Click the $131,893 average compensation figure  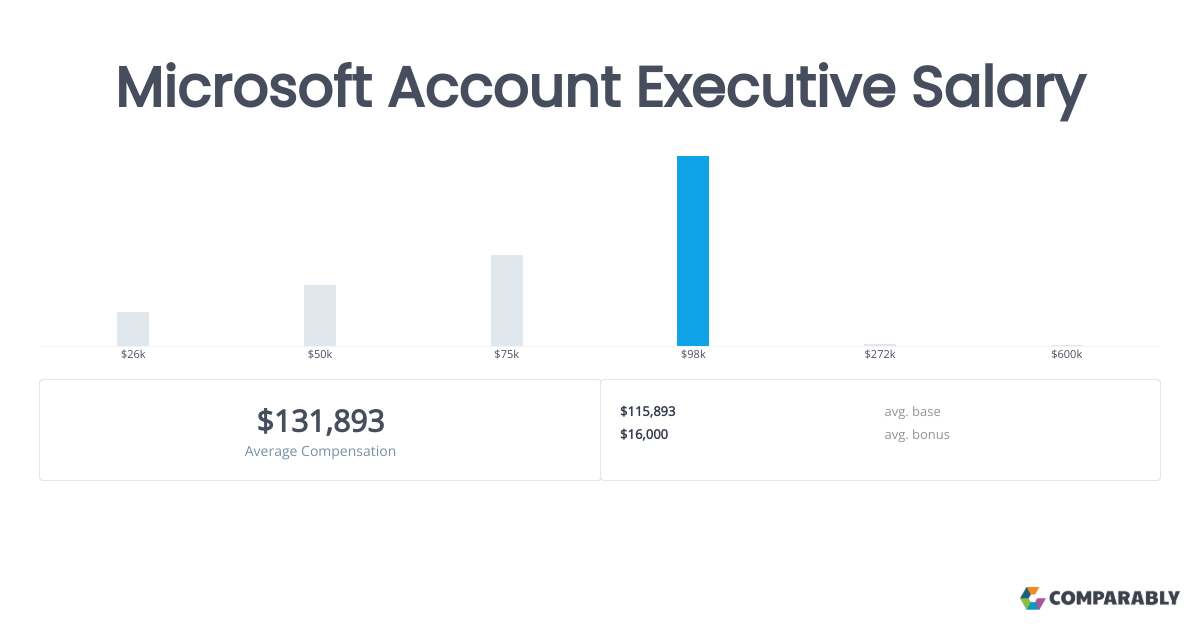(x=320, y=421)
